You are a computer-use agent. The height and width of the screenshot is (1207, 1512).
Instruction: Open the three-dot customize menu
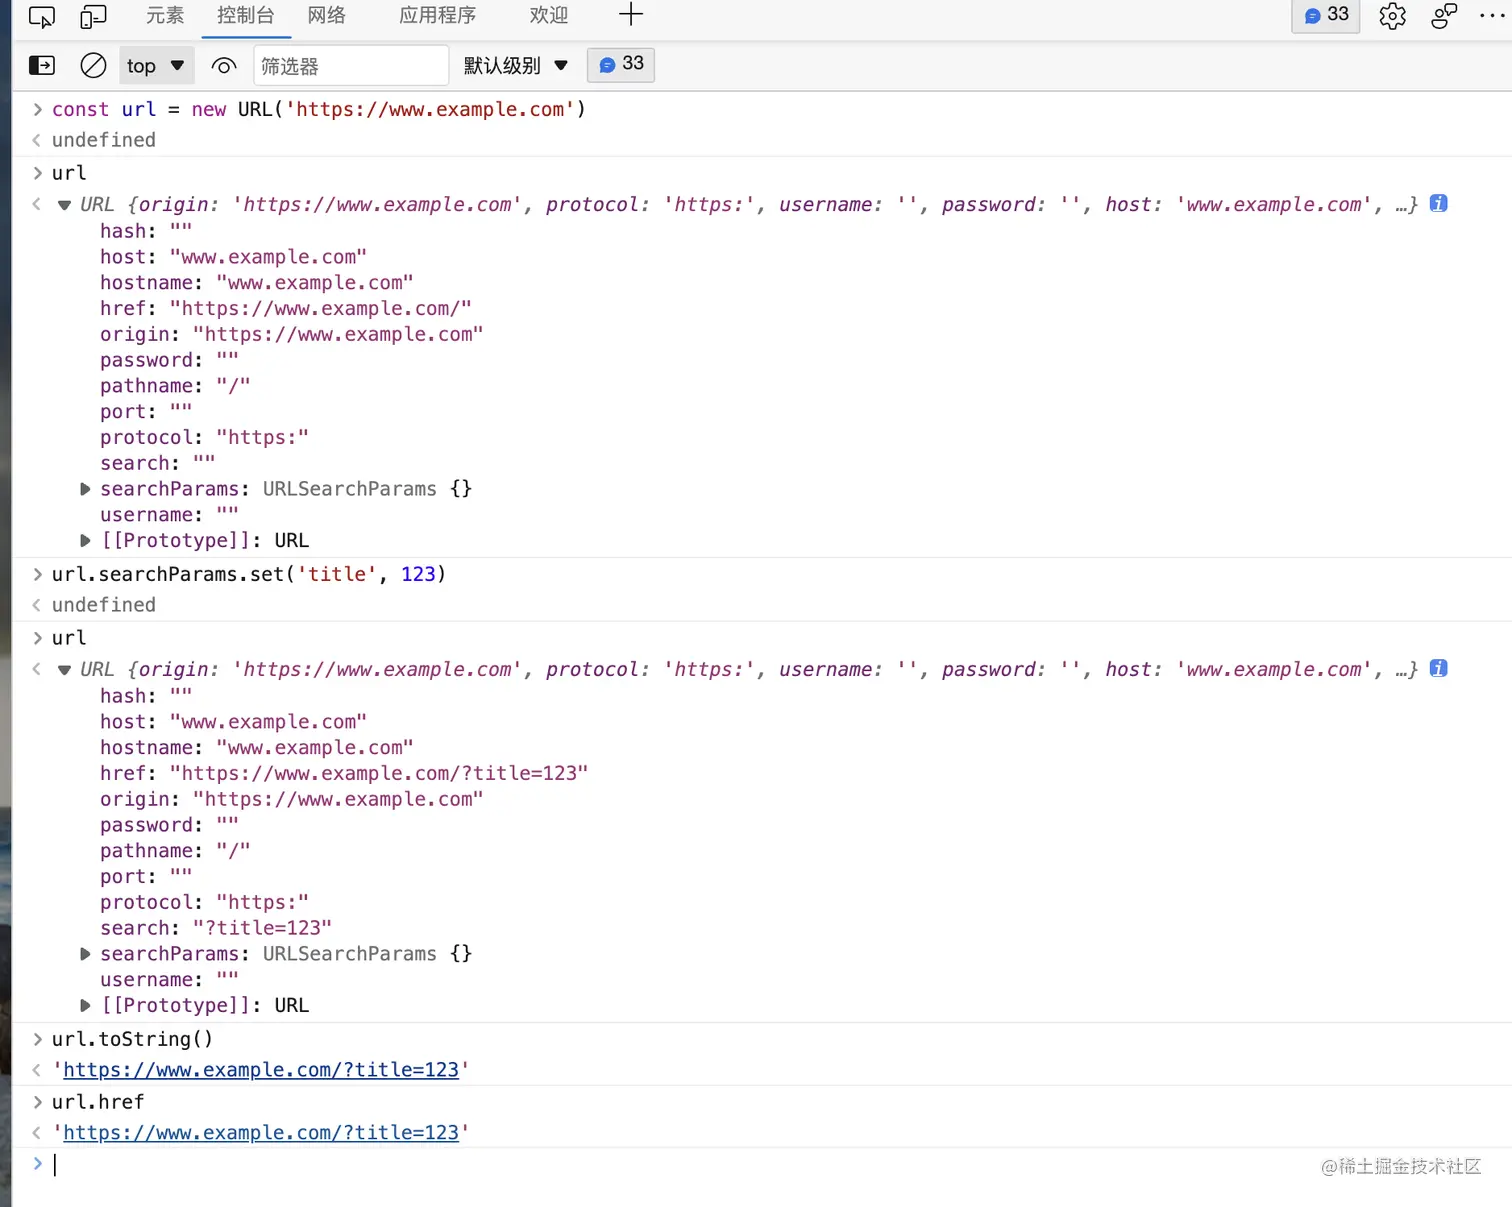point(1492,16)
